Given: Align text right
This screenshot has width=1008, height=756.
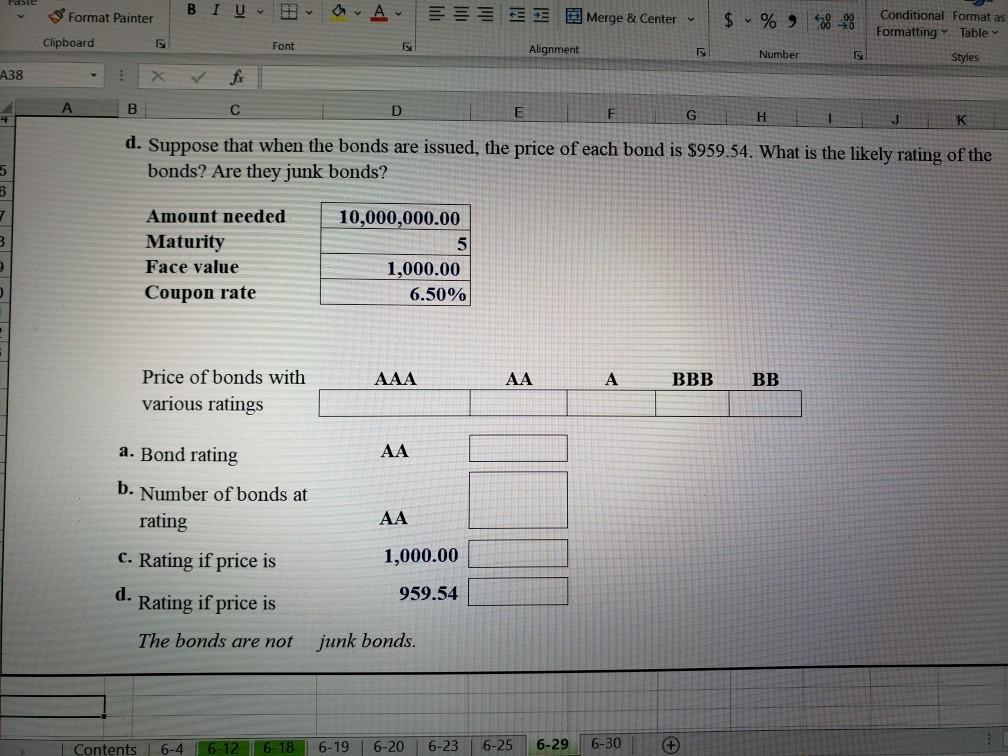Looking at the screenshot, I should coord(487,15).
